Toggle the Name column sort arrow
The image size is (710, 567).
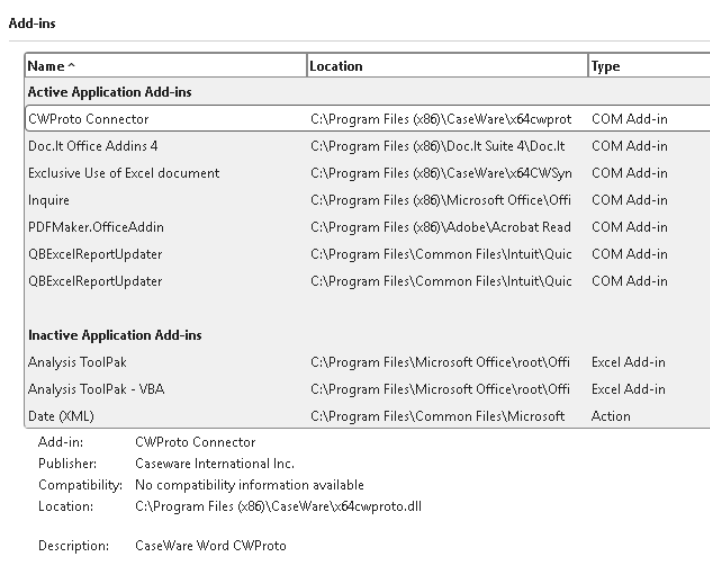point(71,66)
